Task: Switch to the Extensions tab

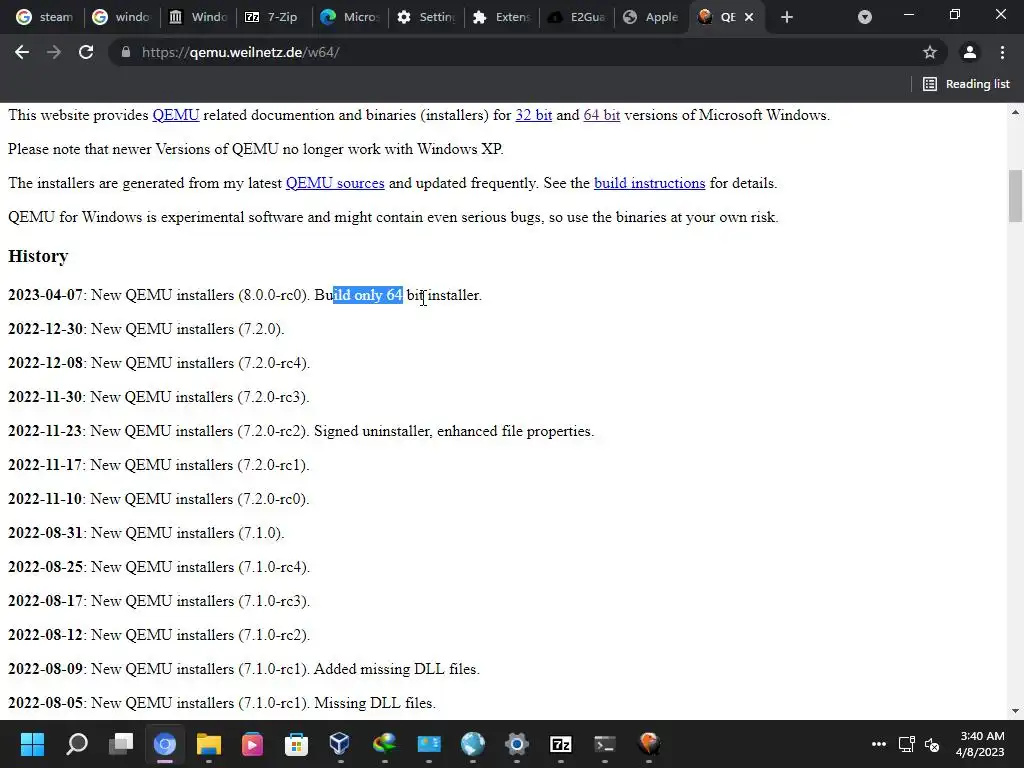Action: pos(502,17)
